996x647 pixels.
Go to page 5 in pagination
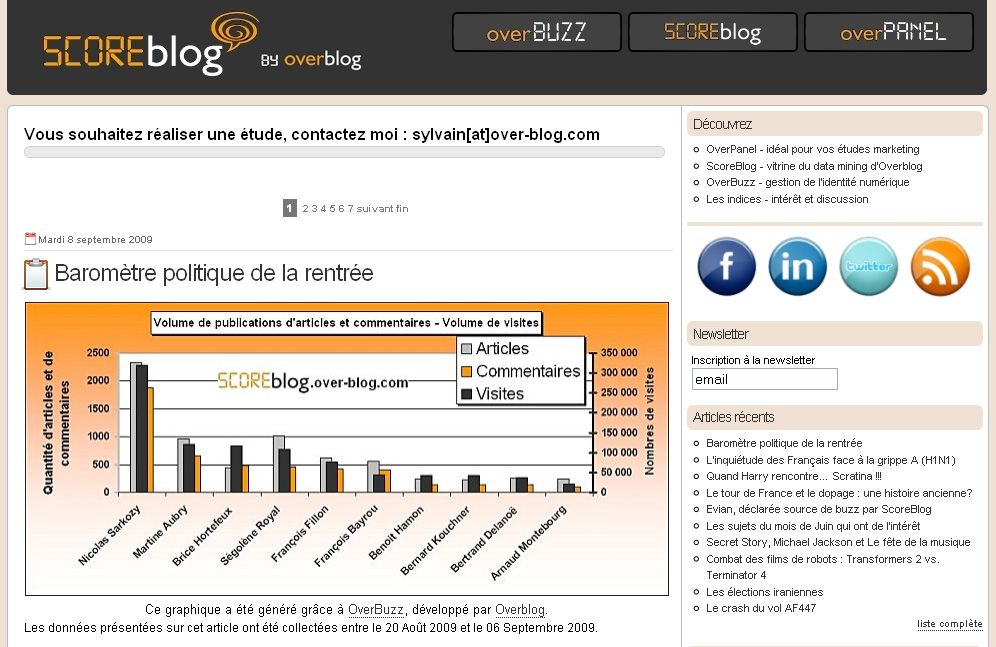click(332, 208)
